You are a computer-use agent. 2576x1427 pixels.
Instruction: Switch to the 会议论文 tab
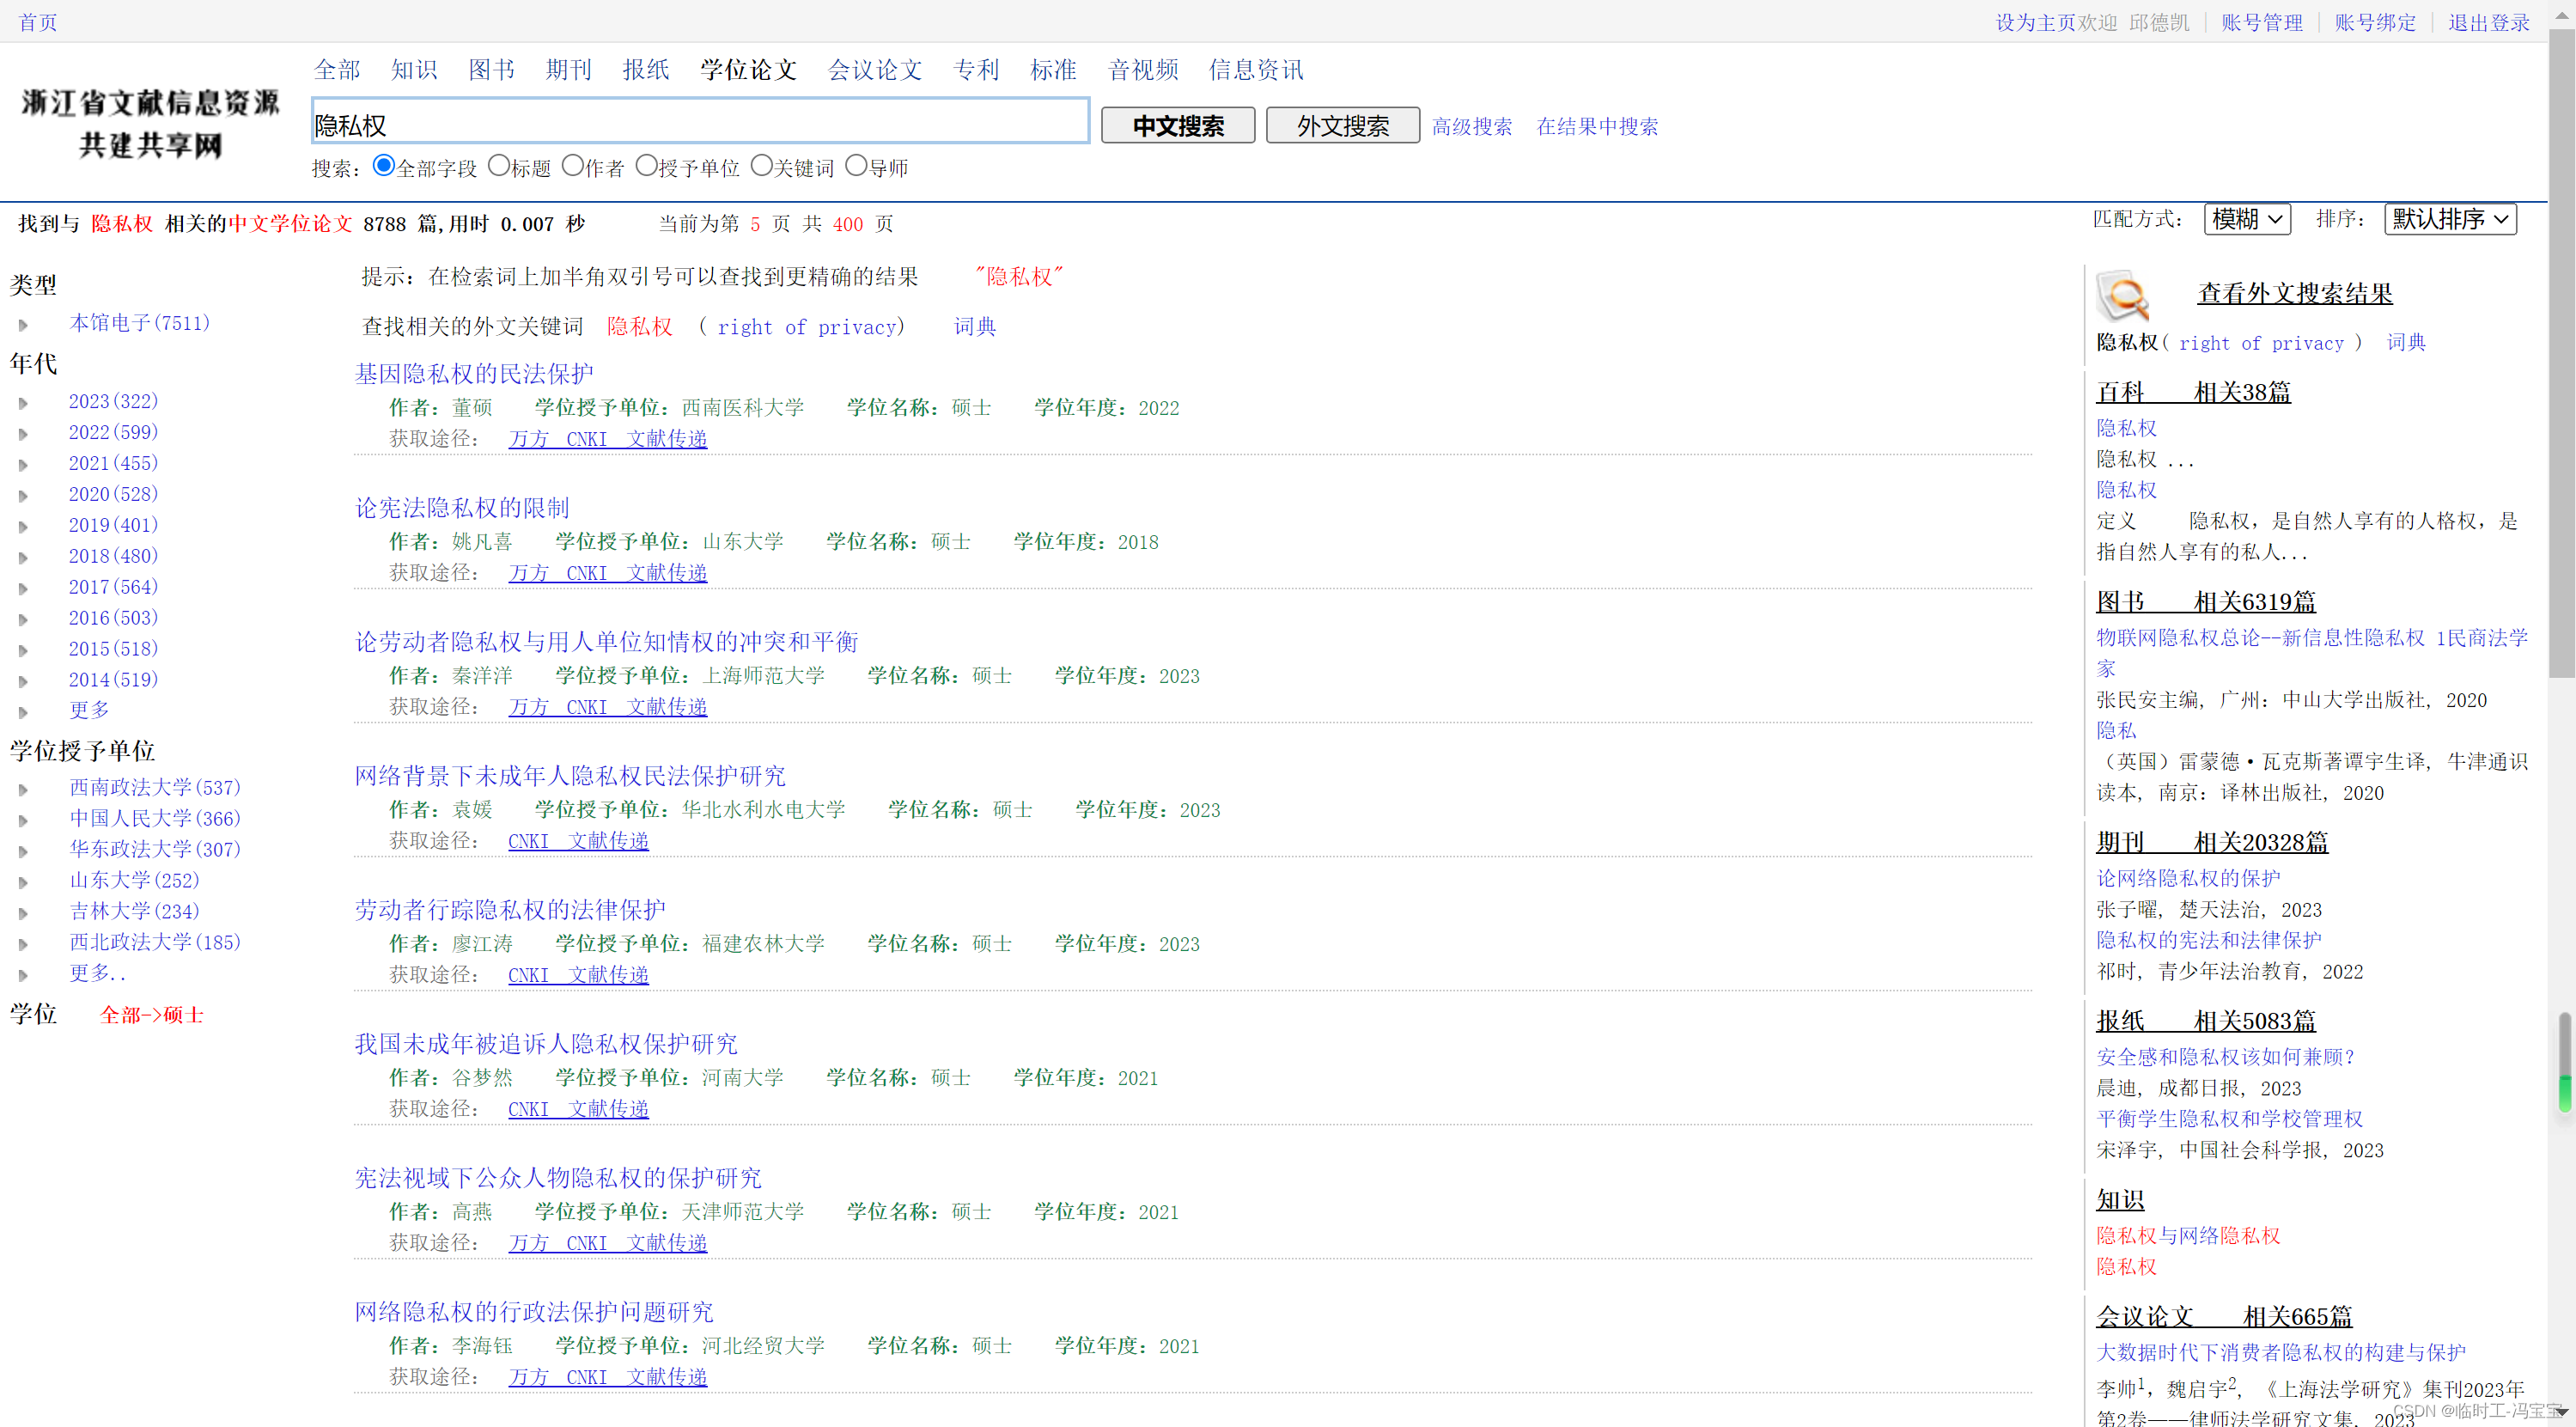pyautogui.click(x=874, y=70)
